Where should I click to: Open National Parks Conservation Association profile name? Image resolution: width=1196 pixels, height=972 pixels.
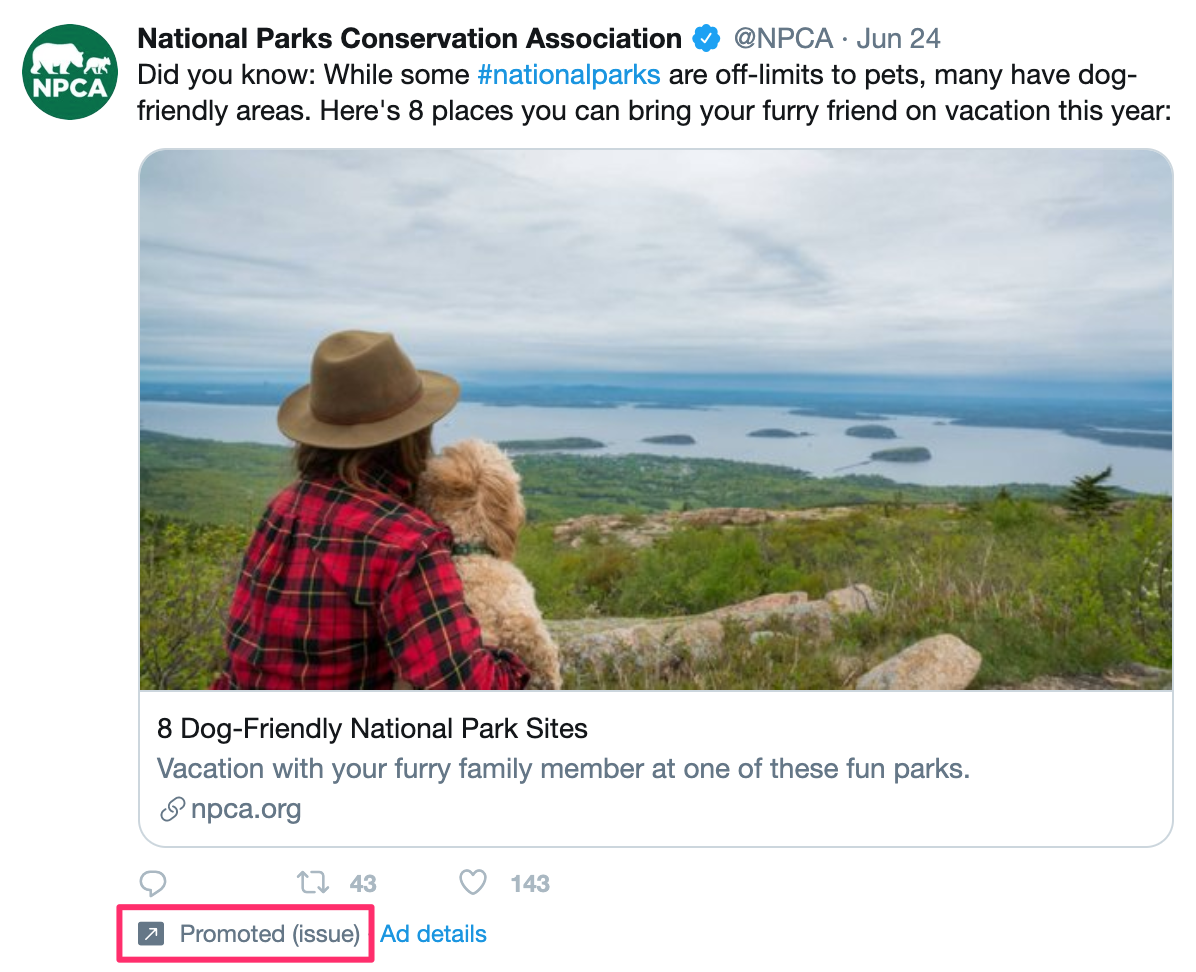tap(409, 39)
